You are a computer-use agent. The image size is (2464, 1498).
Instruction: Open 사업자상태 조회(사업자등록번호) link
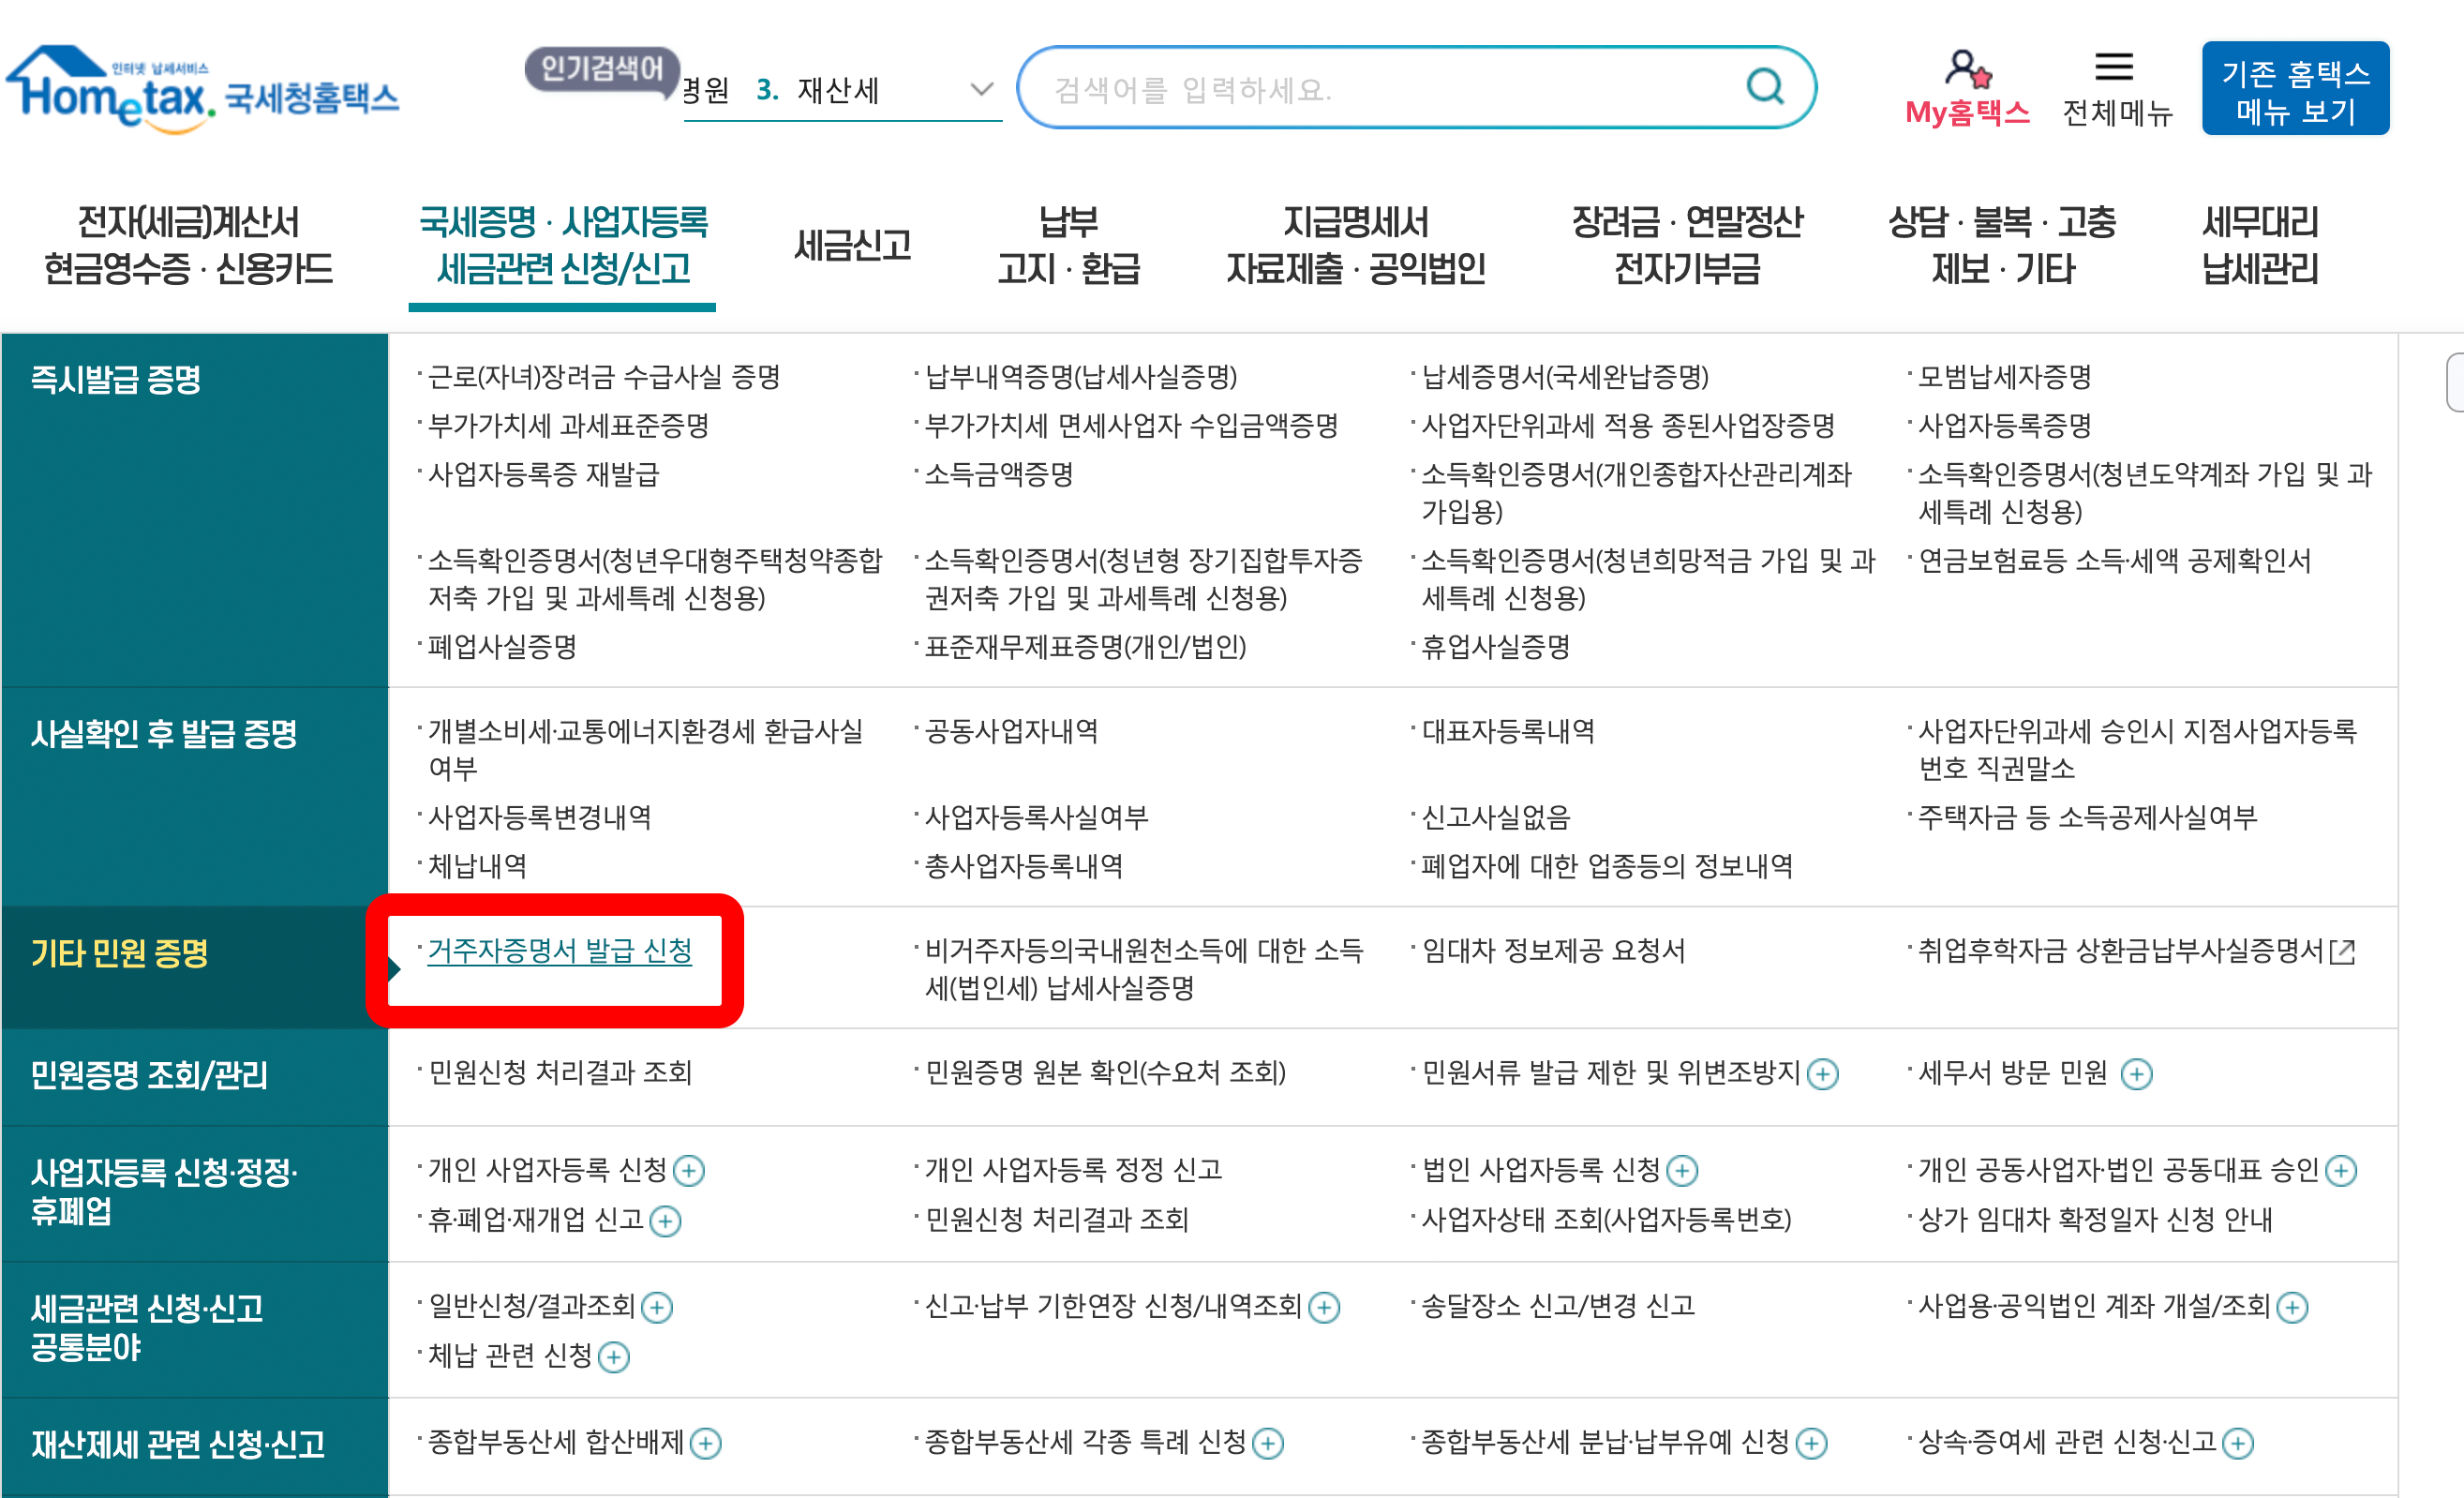[x=1607, y=1220]
